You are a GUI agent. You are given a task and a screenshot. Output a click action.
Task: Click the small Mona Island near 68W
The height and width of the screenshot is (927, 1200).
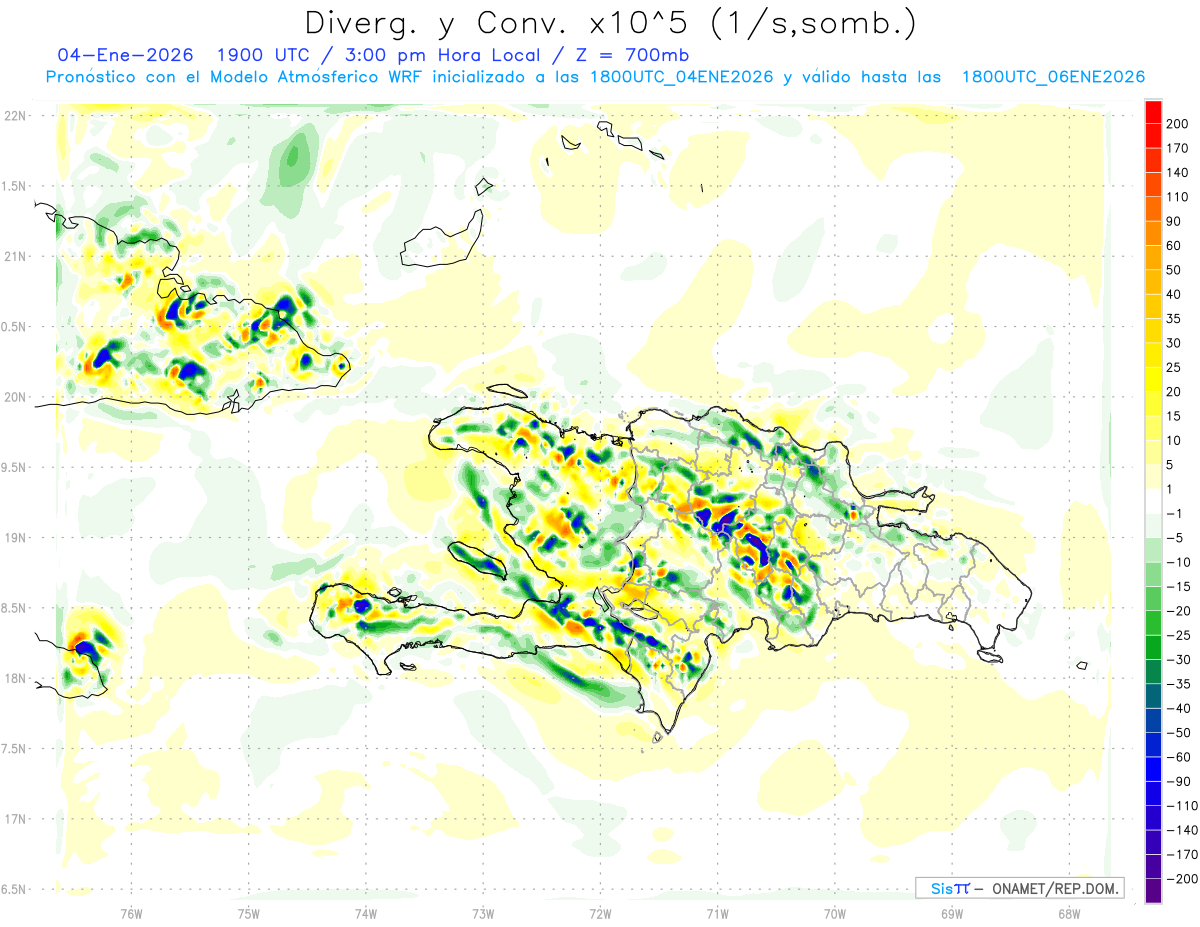coord(1080,665)
